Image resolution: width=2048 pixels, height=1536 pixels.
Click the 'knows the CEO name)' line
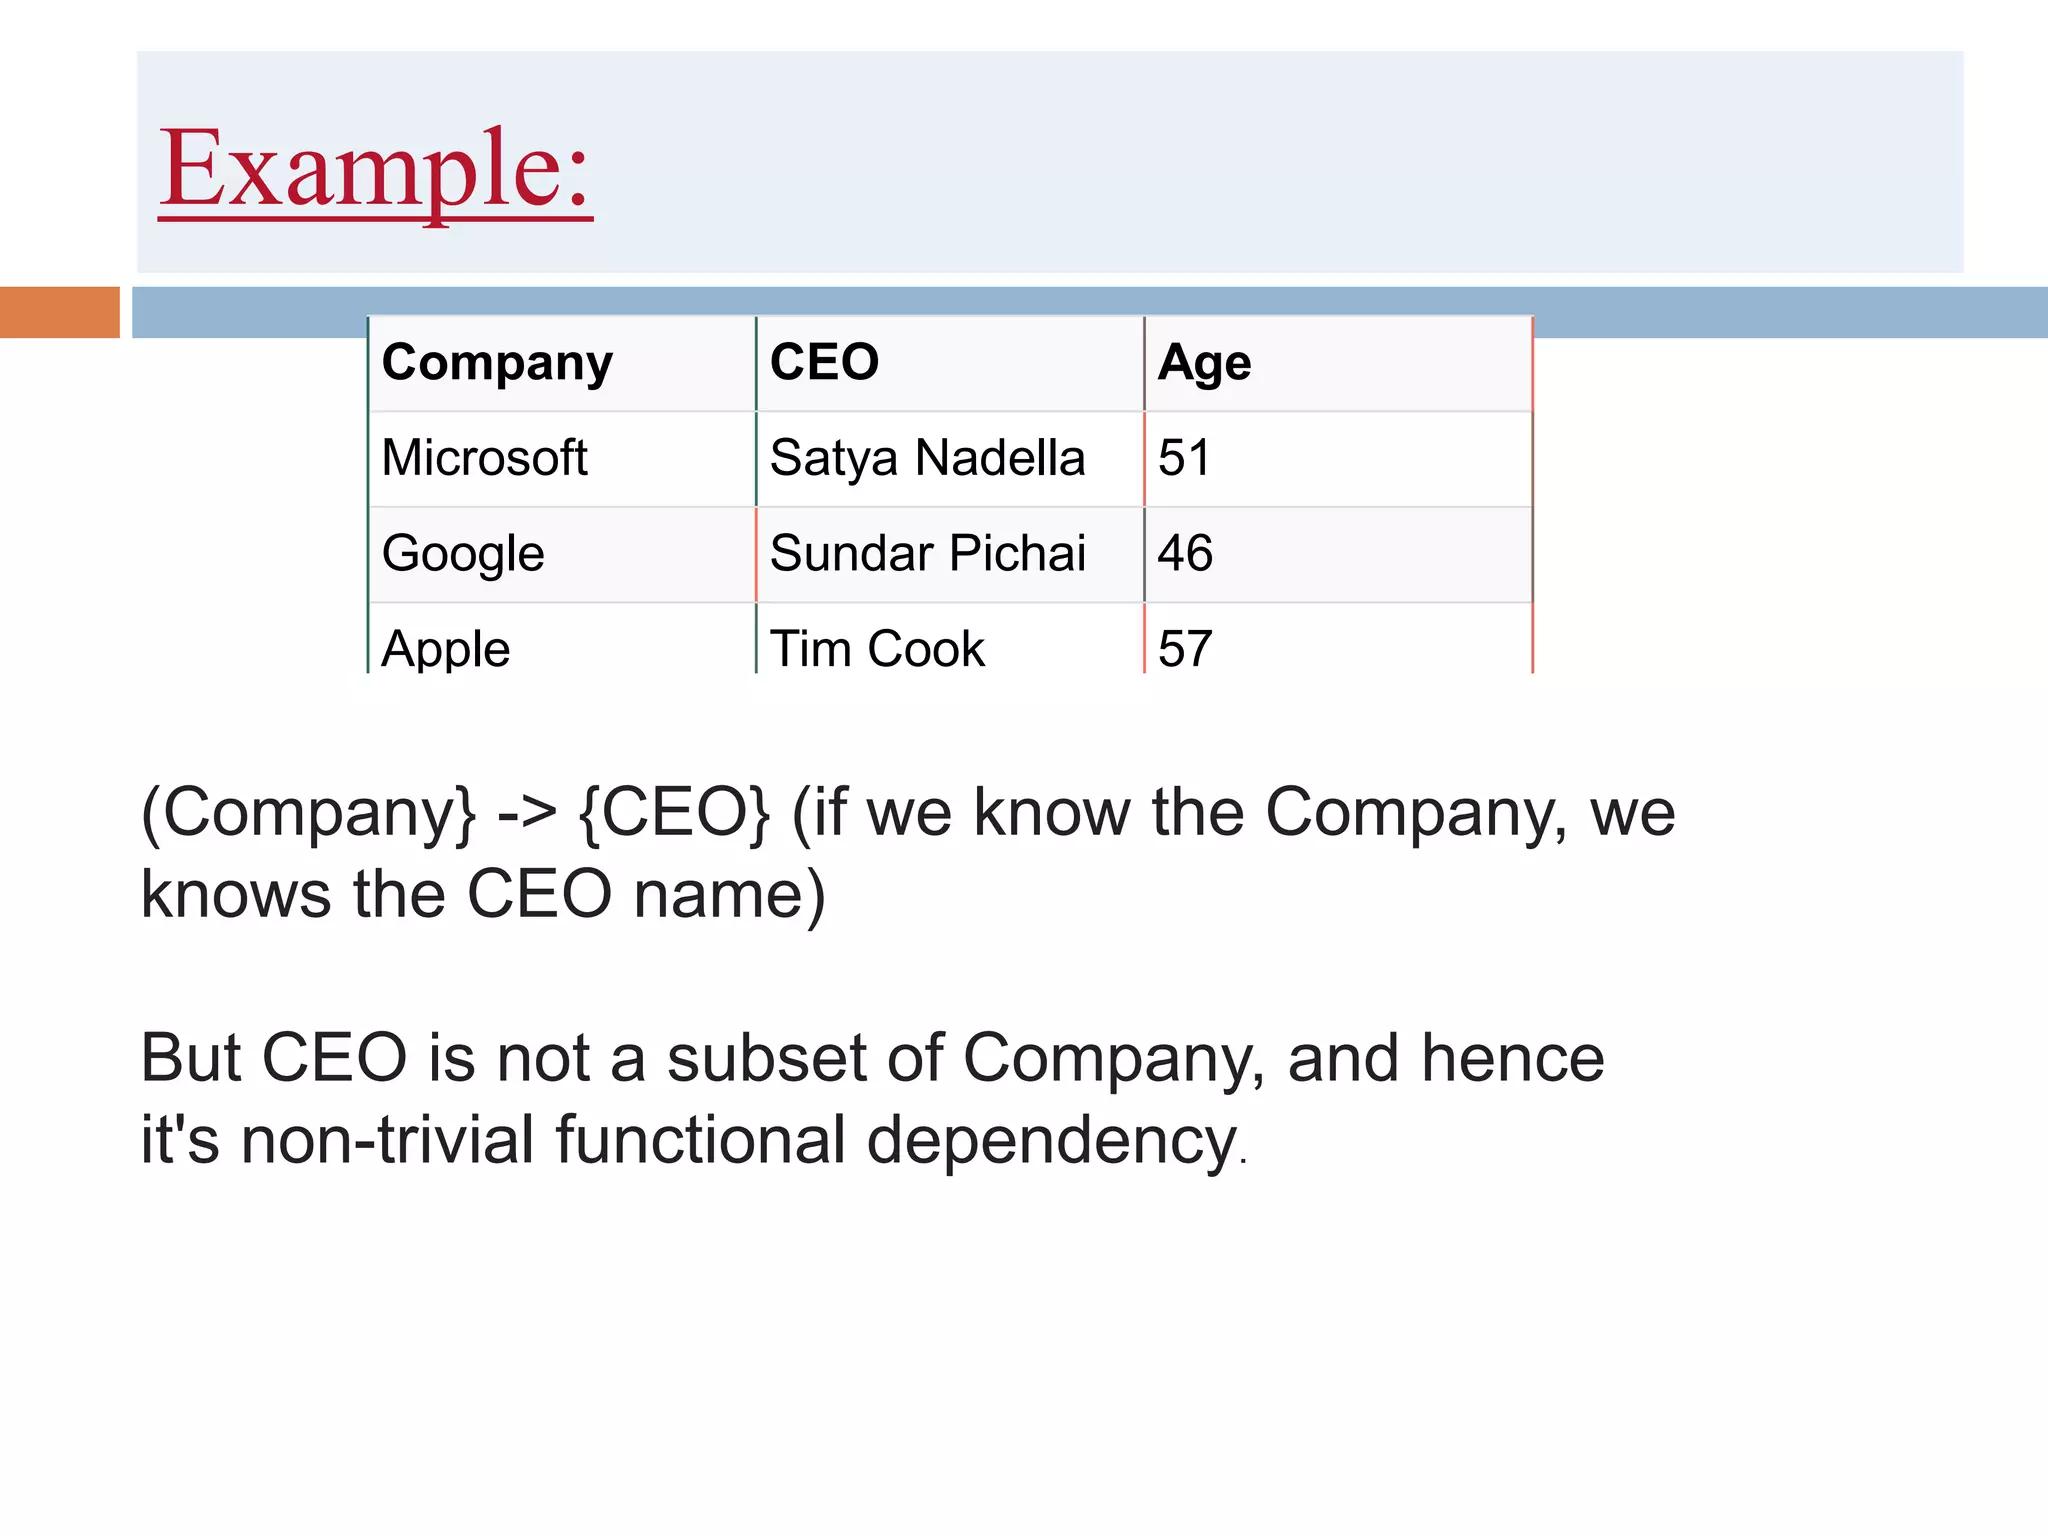483,893
